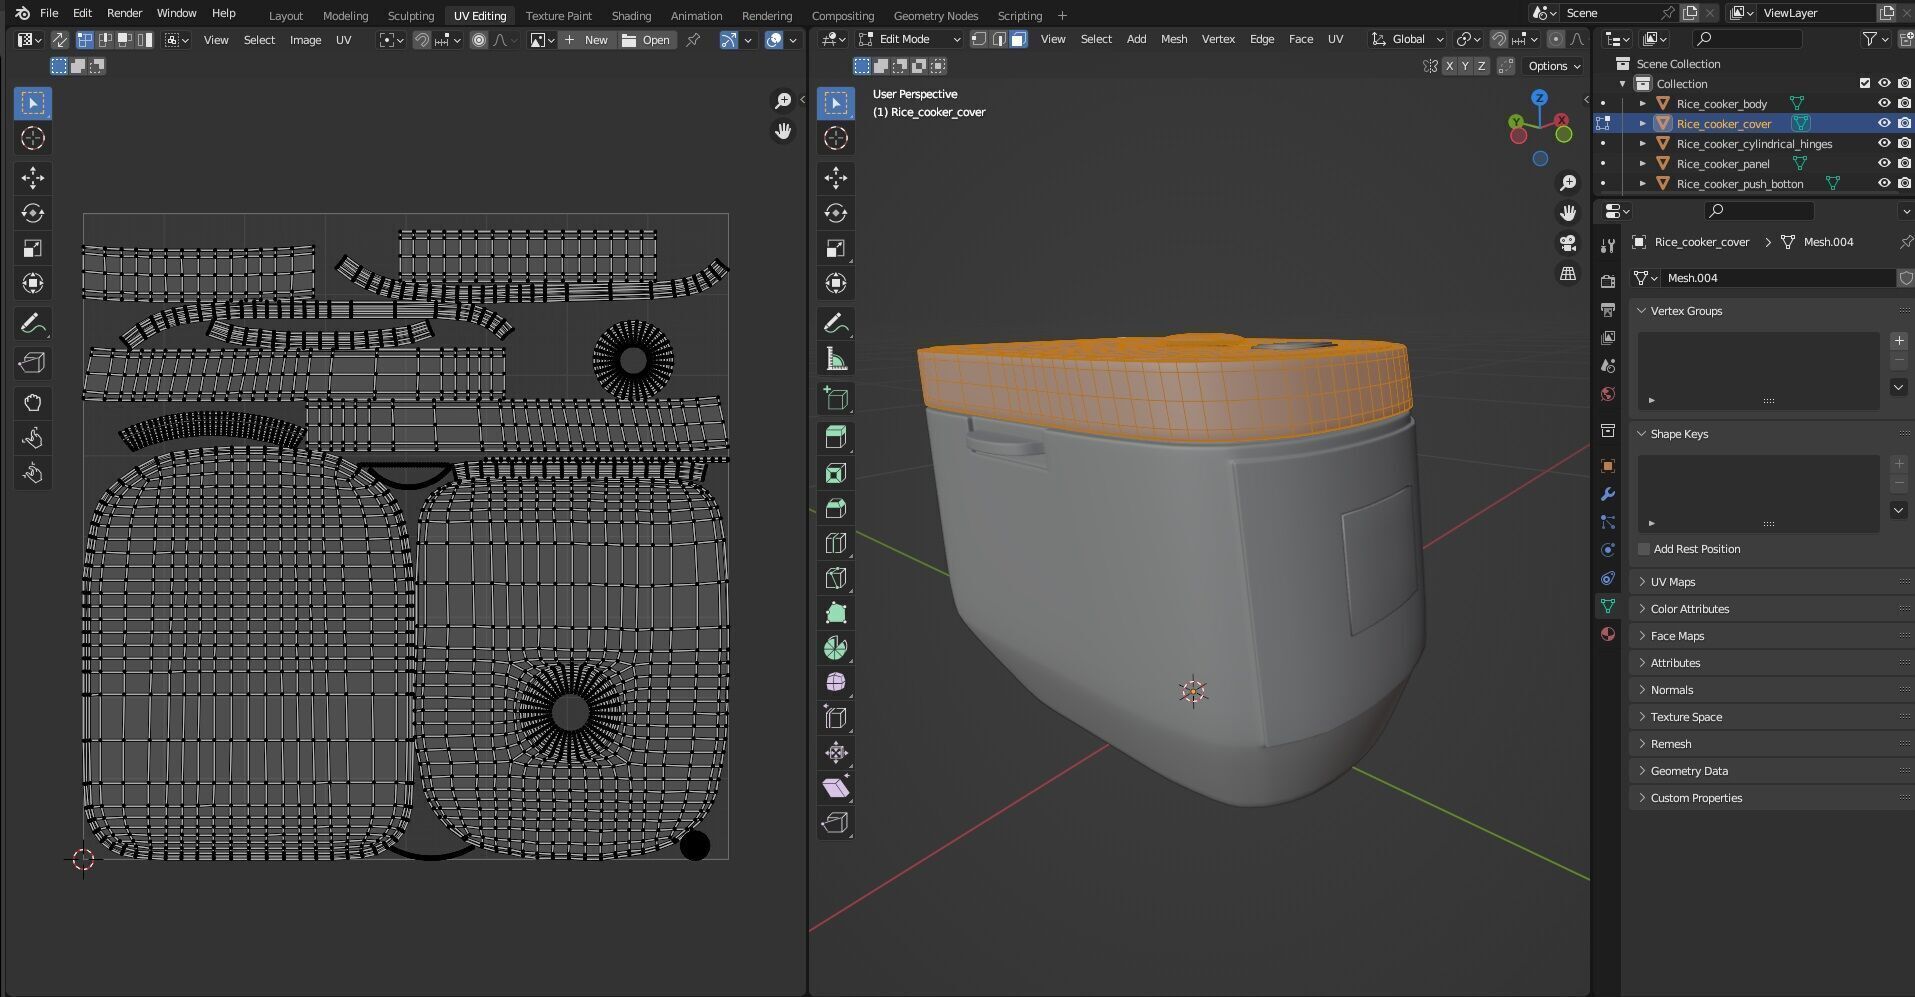Image resolution: width=1915 pixels, height=997 pixels.
Task: Enable face select mode in 3D viewport
Action: tap(1018, 39)
